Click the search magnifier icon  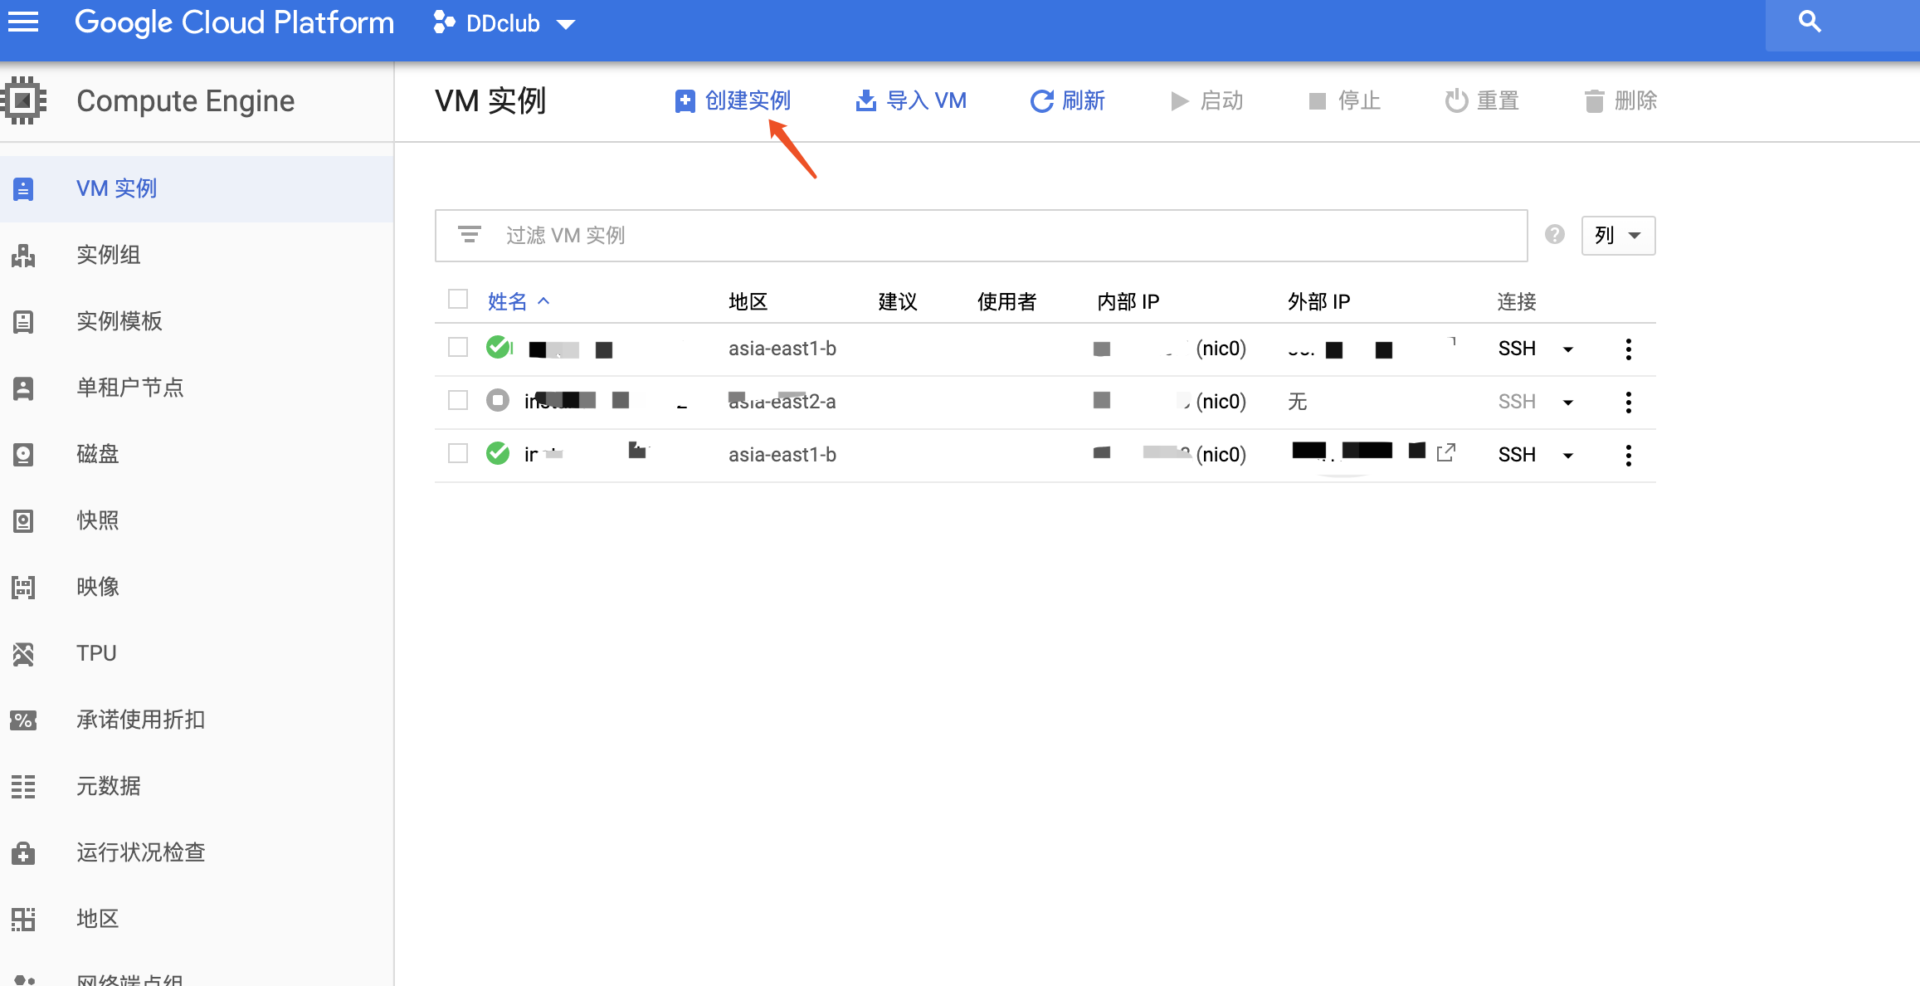click(x=1809, y=22)
